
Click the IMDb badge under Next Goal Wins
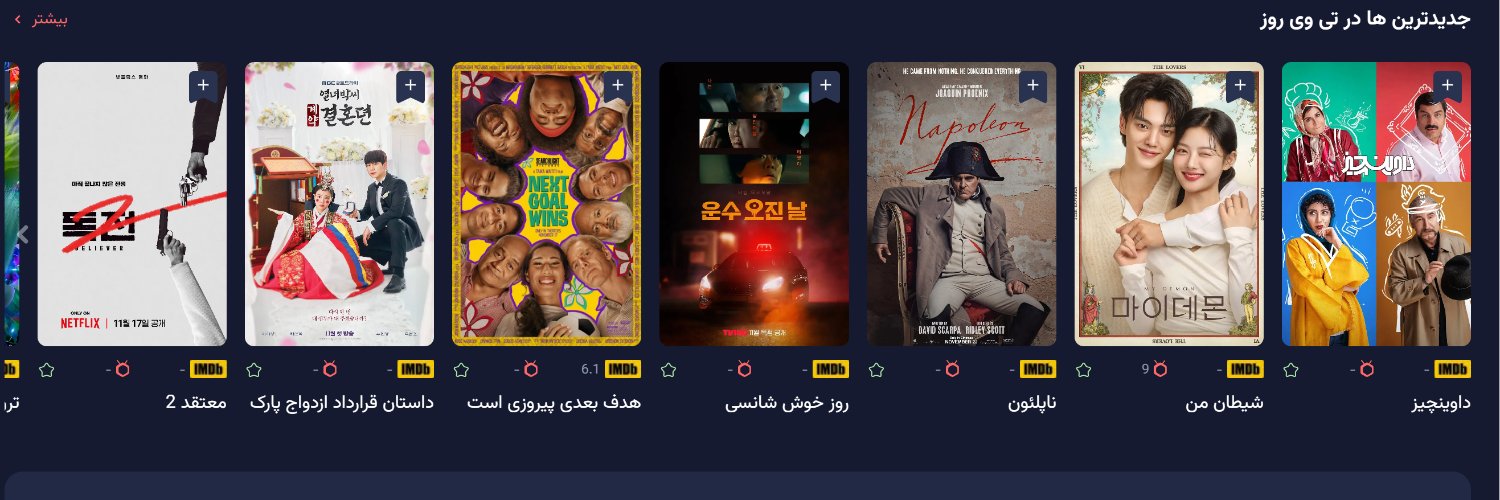pyautogui.click(x=623, y=370)
